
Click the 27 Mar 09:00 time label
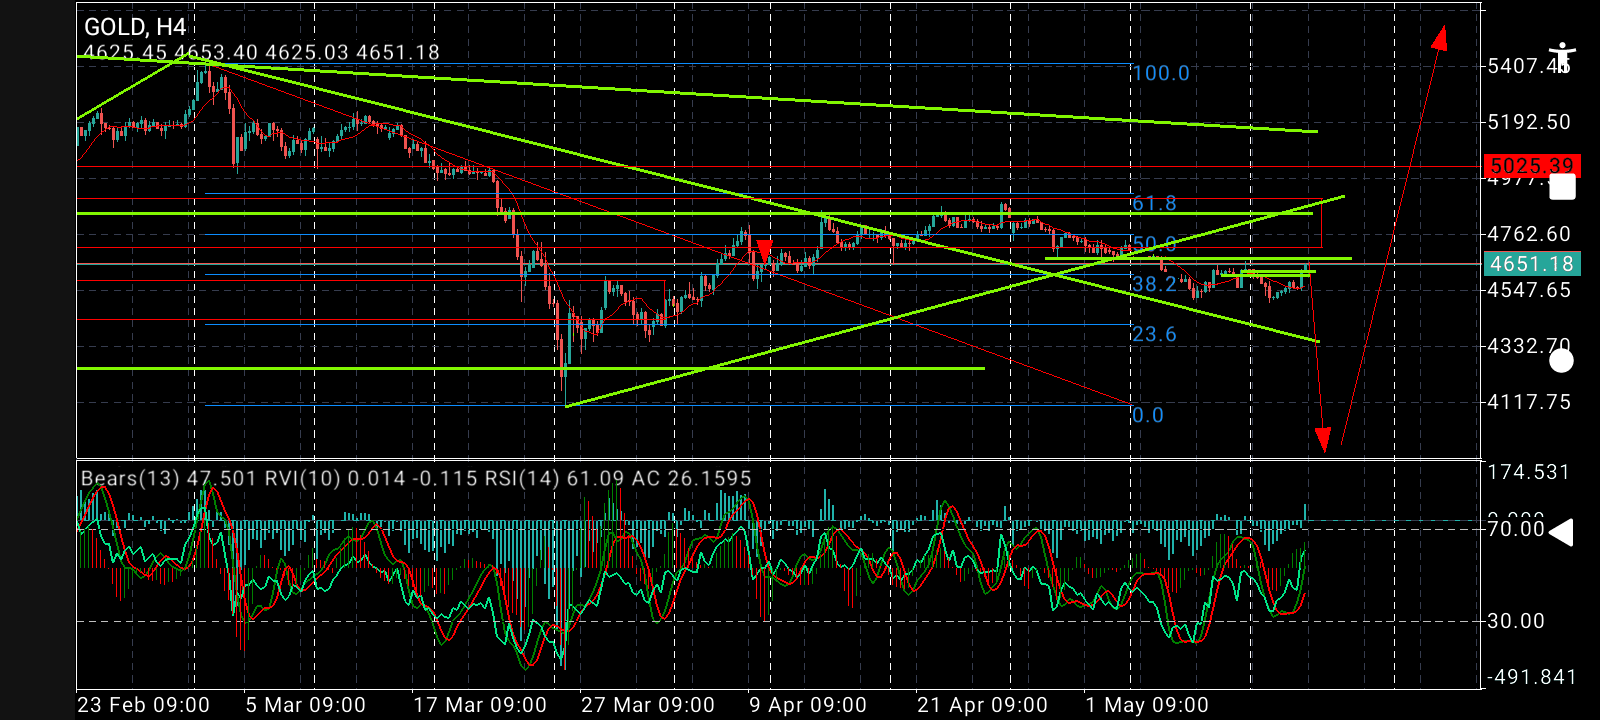coord(648,705)
